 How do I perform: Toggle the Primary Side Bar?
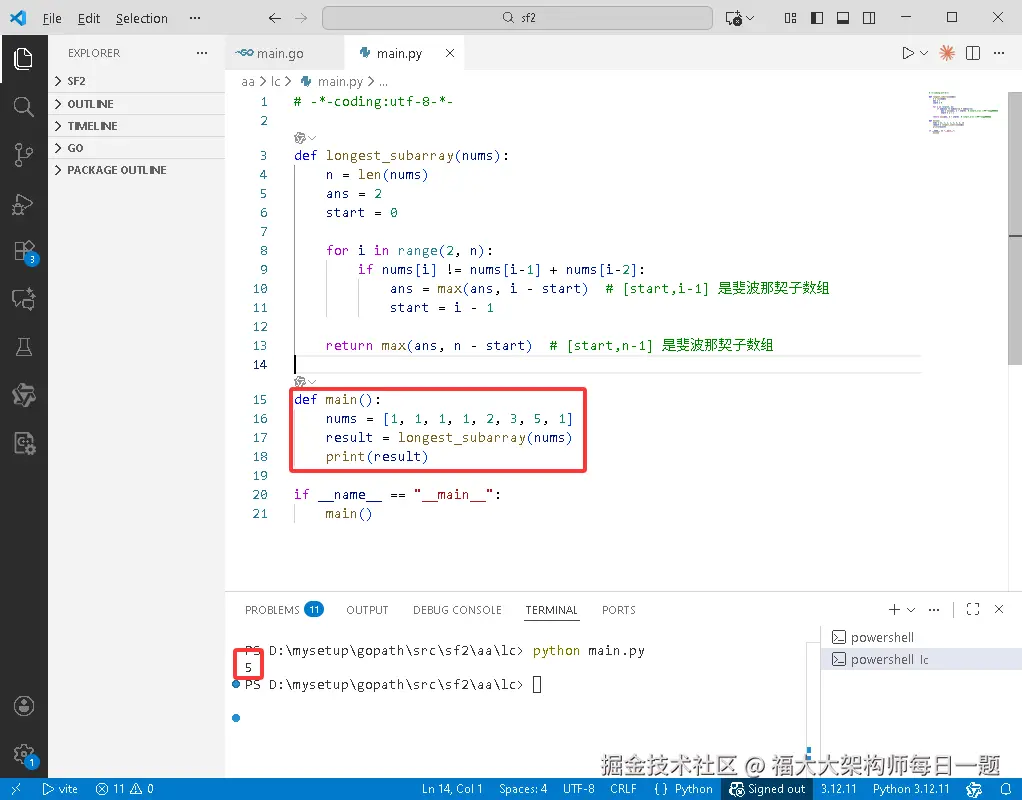[x=817, y=18]
